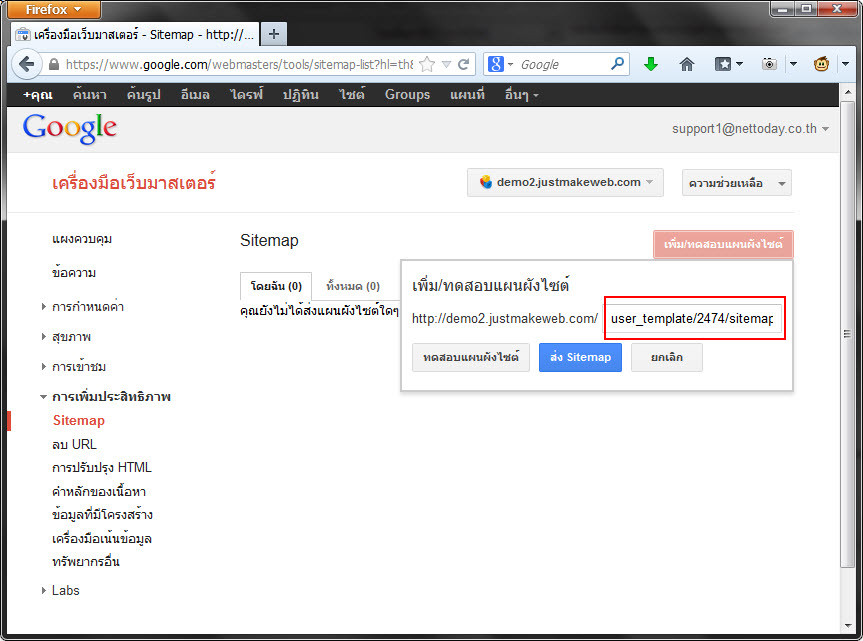Viewport: 863px width, 641px height.
Task: Open ข้อมูลที่มีโครงสร้าง in the sidebar
Action: [x=102, y=515]
